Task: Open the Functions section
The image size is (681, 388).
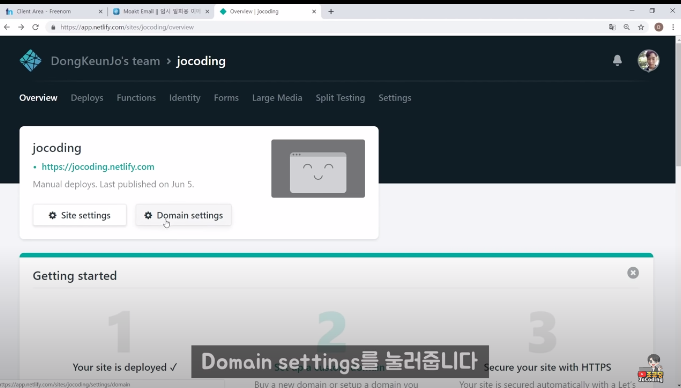Action: [x=136, y=98]
